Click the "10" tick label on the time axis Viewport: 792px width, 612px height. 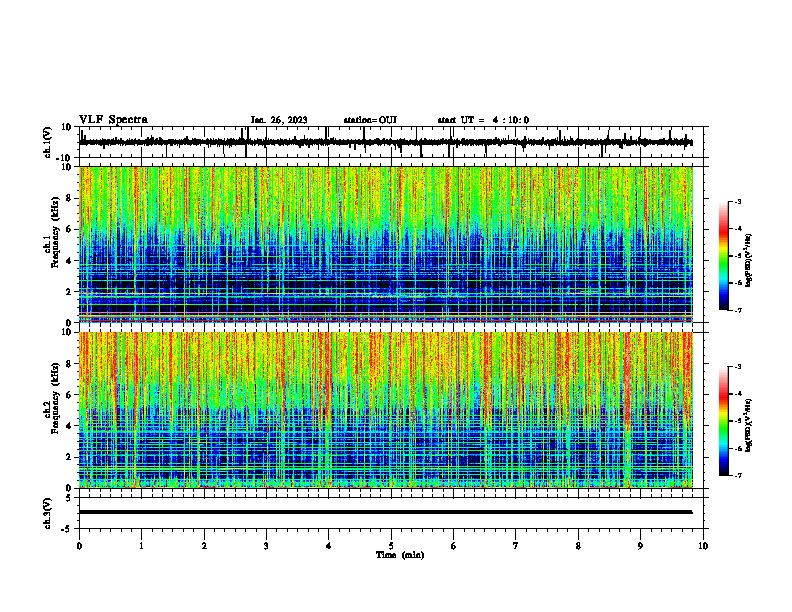703,546
